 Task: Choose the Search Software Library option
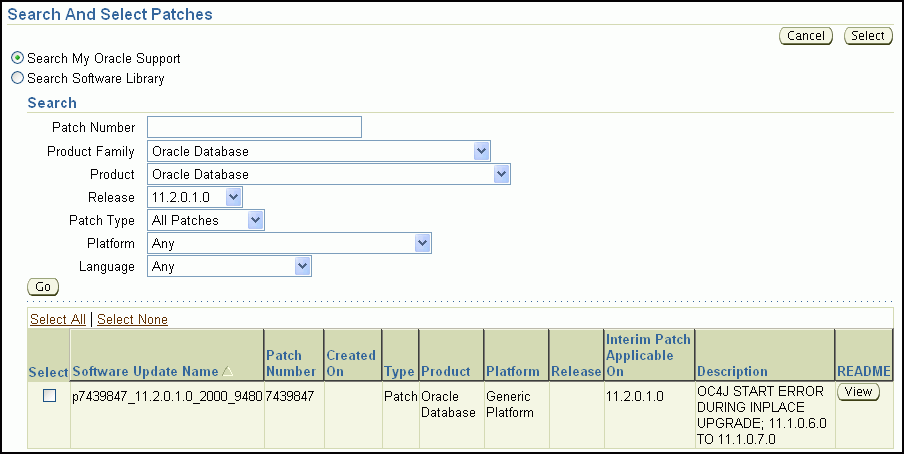(18, 78)
